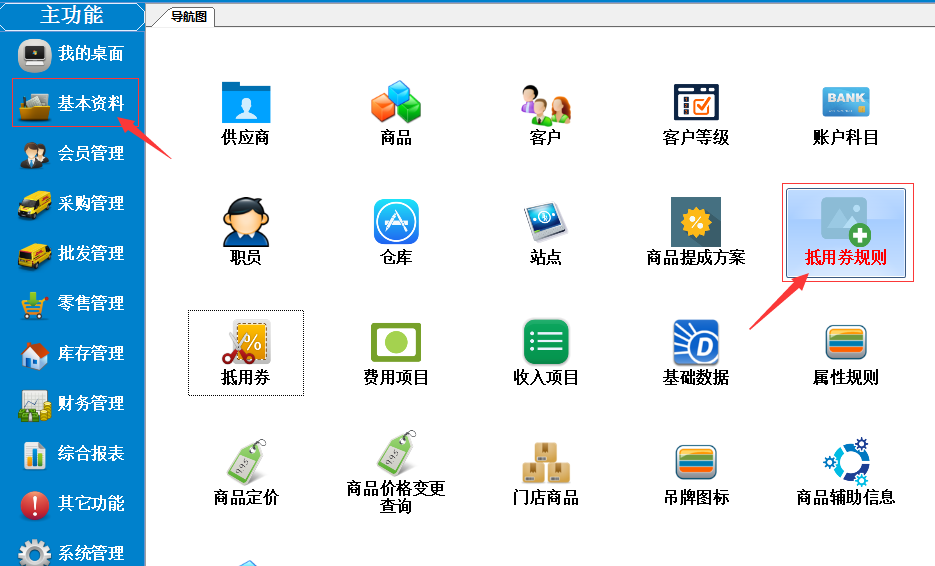Open the 供应商 module
Screen dimensions: 935x566
[246, 113]
